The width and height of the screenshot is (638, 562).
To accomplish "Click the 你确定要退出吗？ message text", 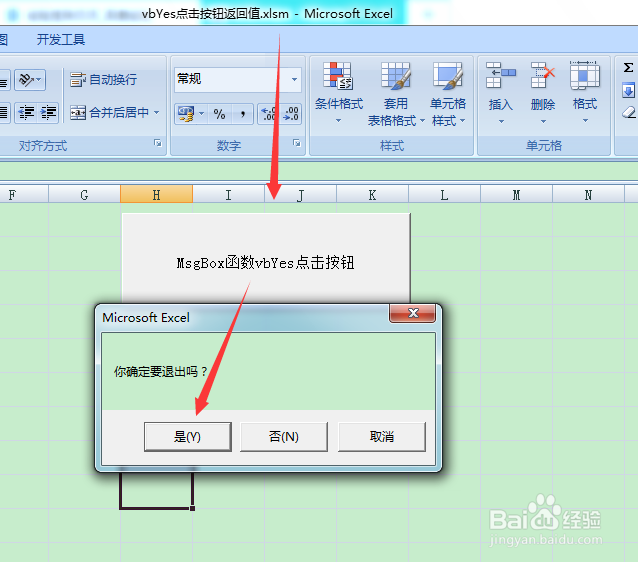I will (x=161, y=372).
